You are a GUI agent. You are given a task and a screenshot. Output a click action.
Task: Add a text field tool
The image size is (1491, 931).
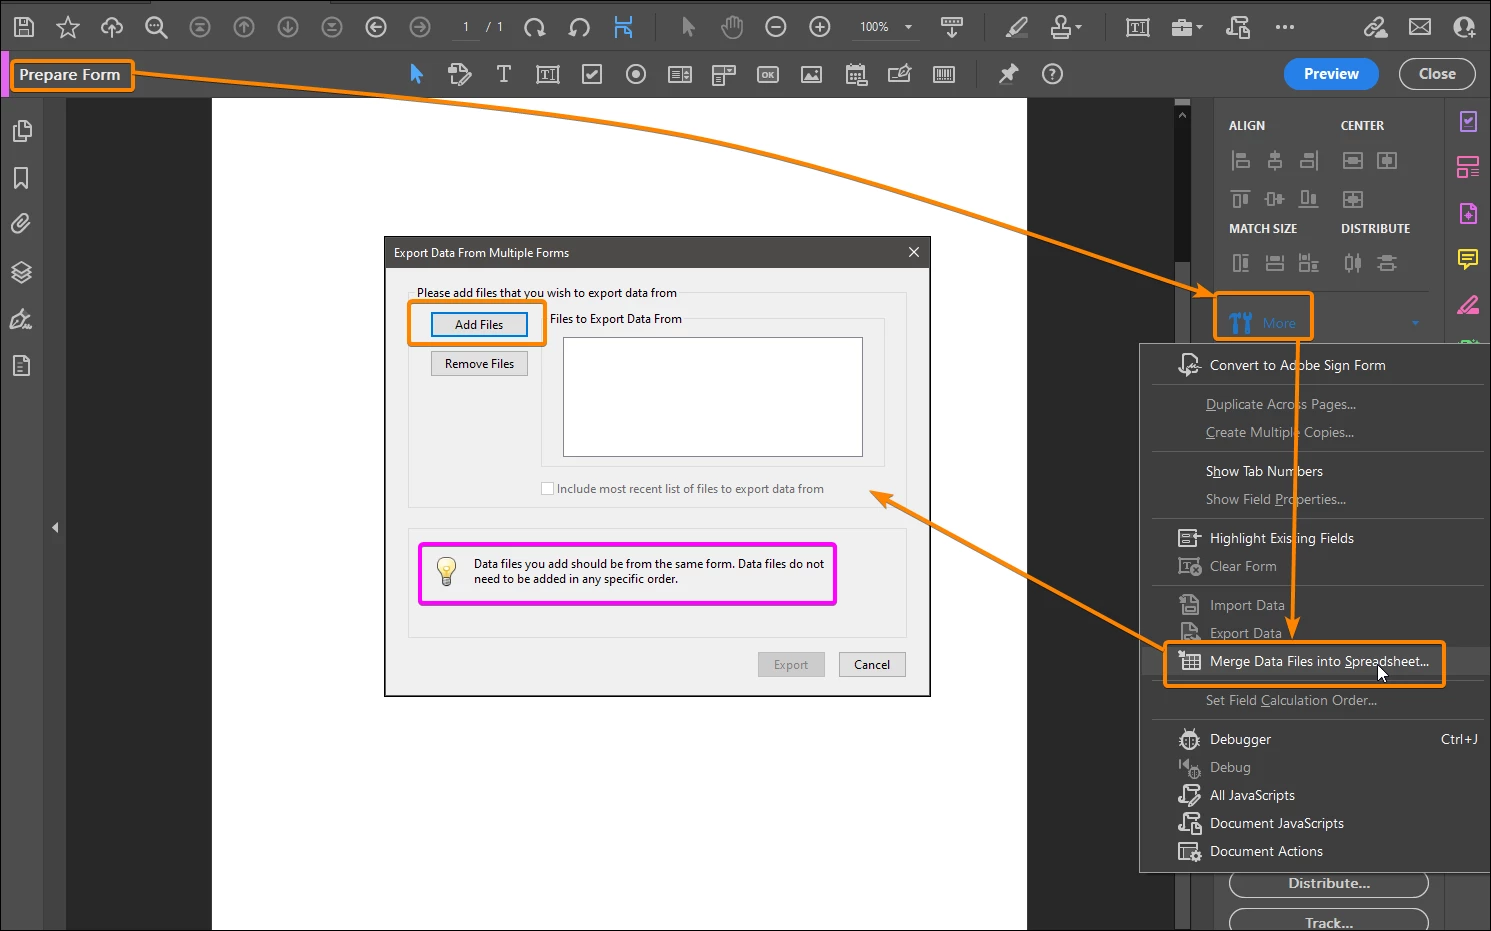pos(548,74)
